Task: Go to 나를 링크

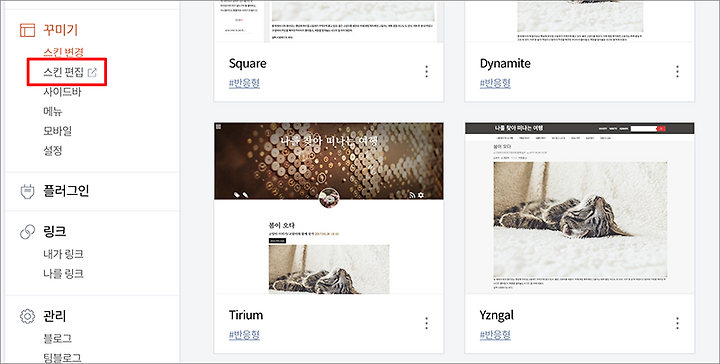Action: (x=63, y=274)
